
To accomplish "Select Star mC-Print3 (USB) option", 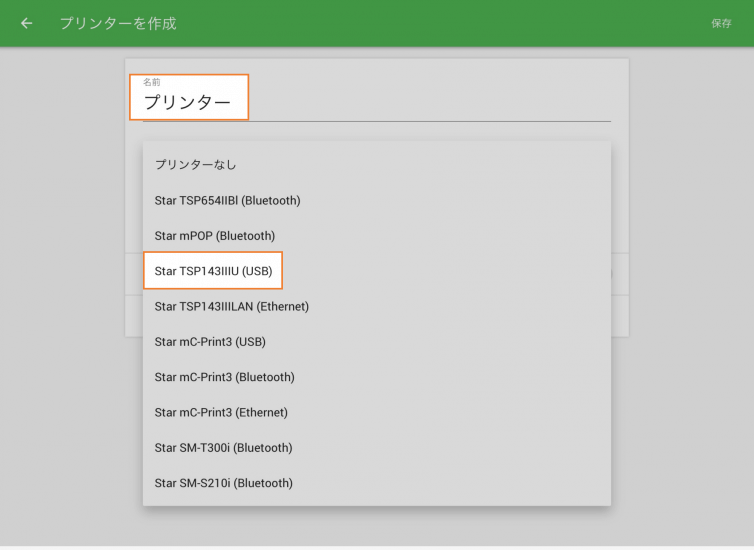I will (x=377, y=342).
